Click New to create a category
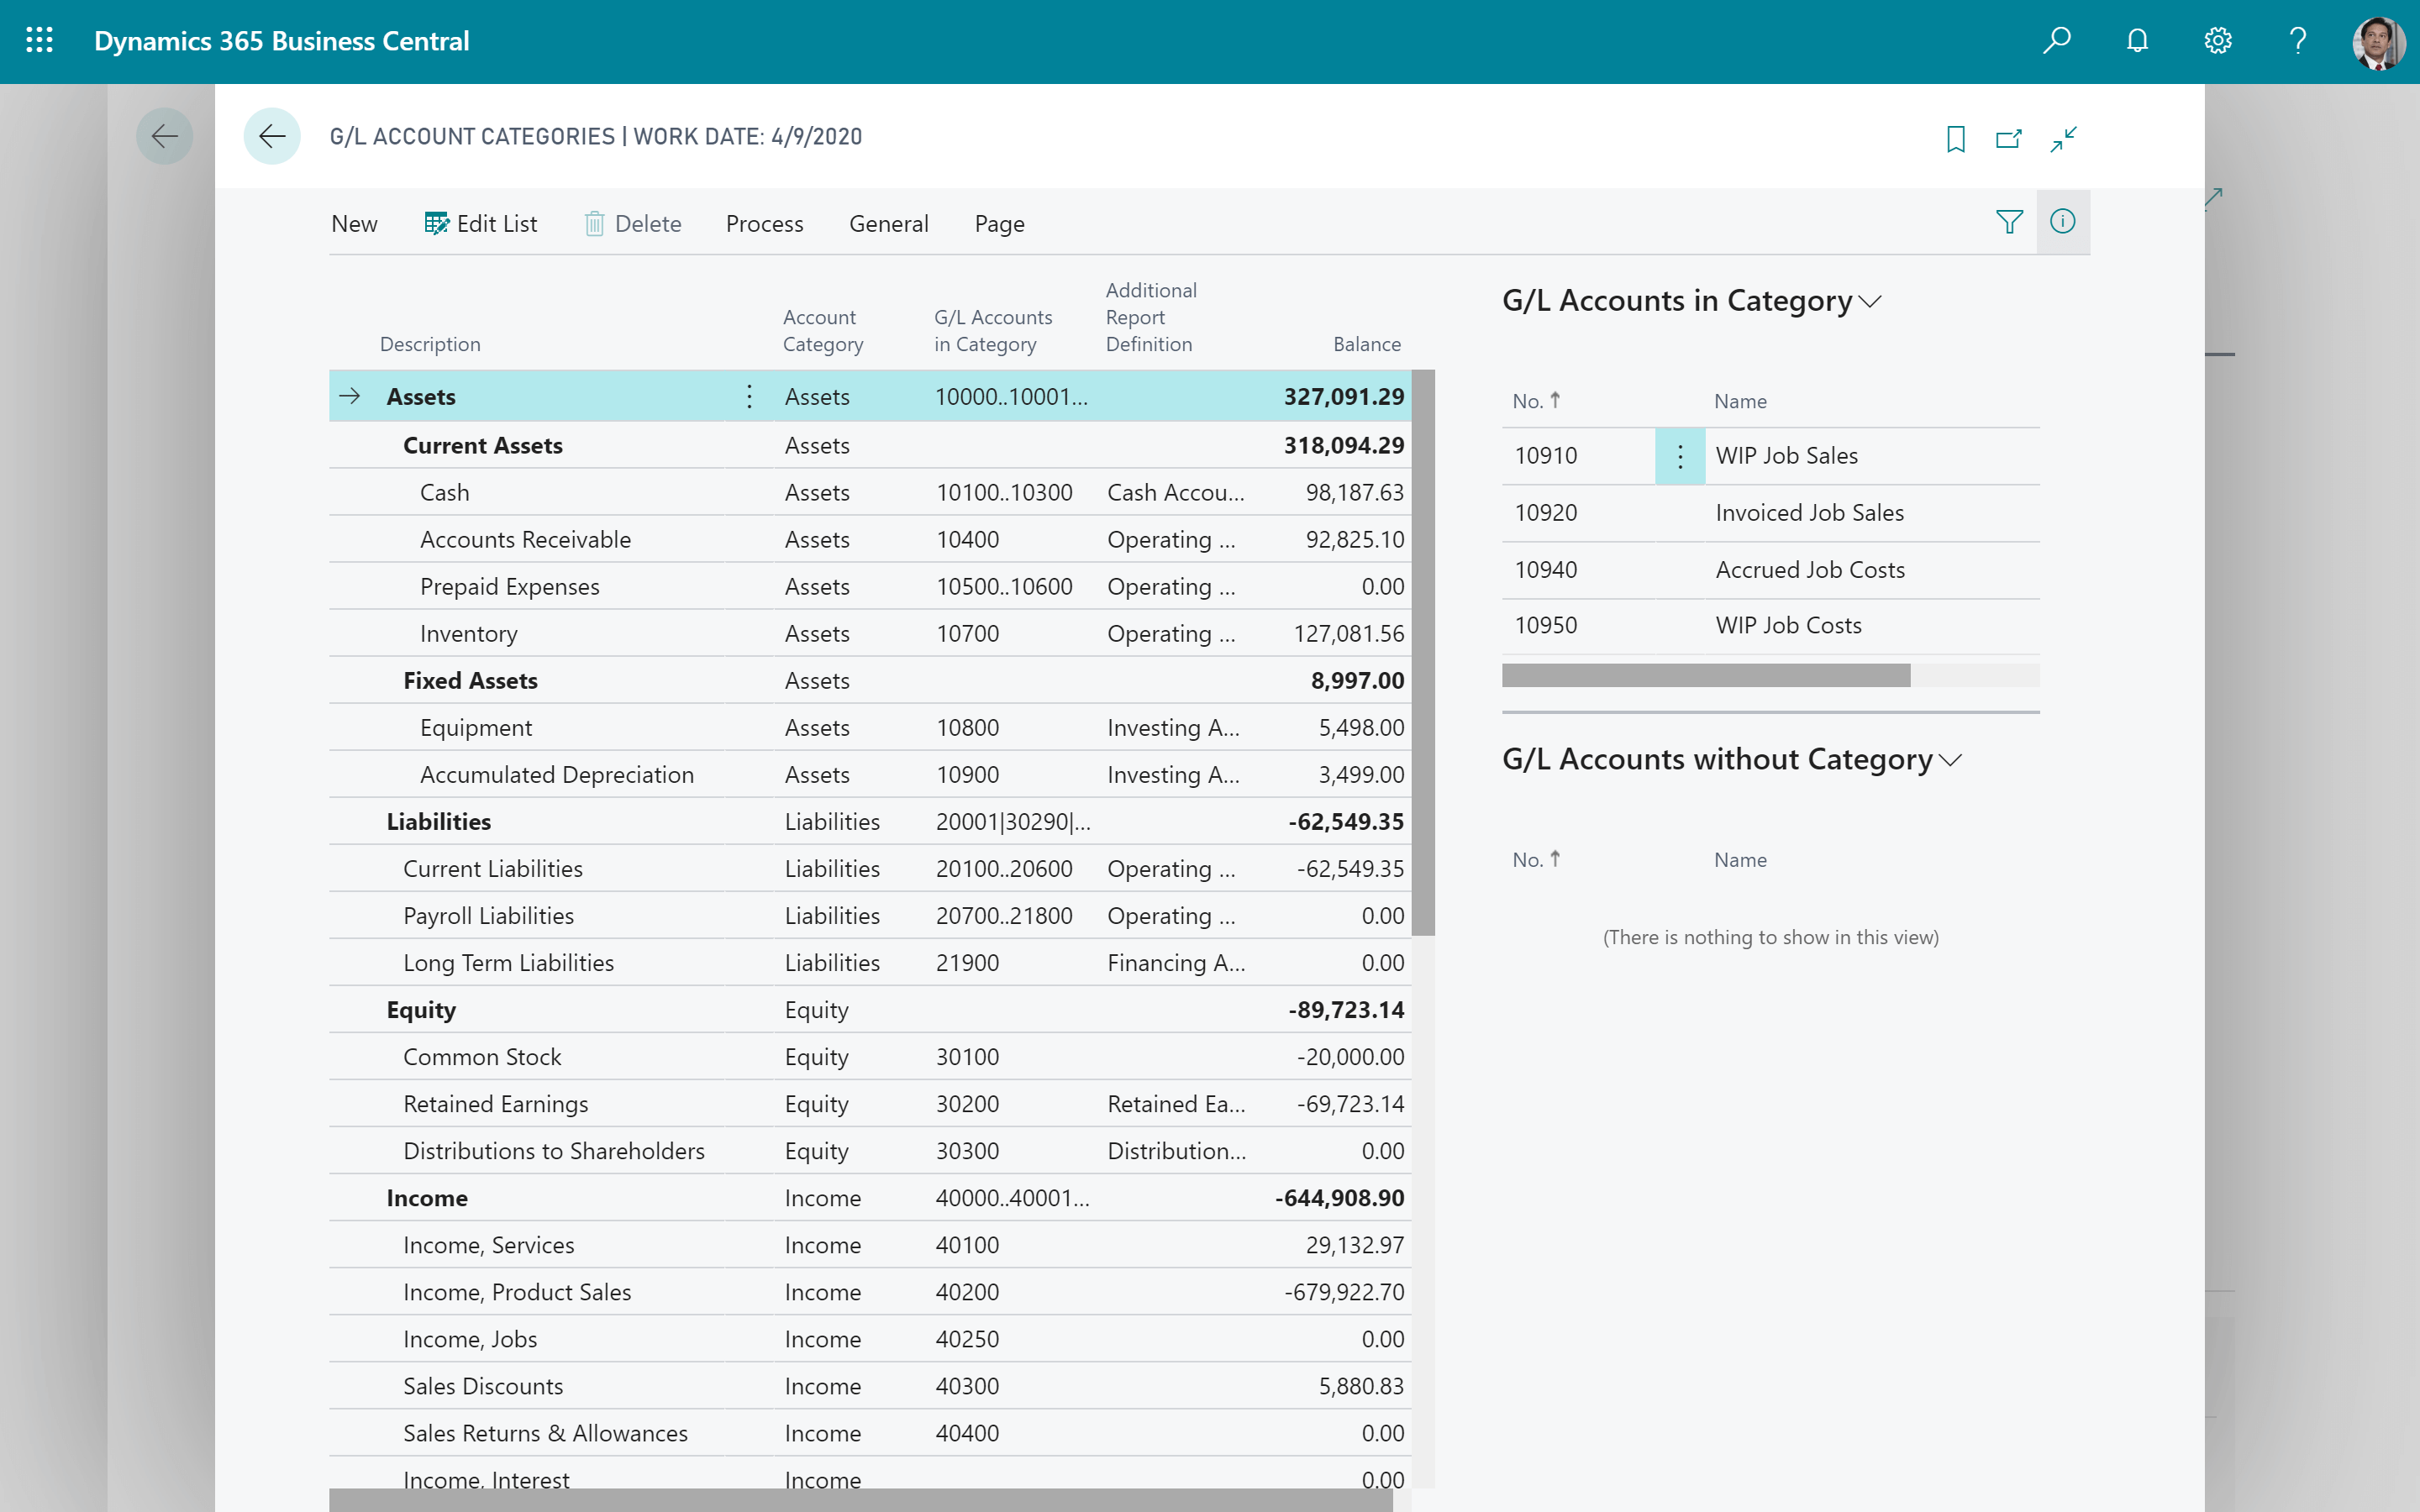The image size is (2420, 1512). click(x=354, y=223)
